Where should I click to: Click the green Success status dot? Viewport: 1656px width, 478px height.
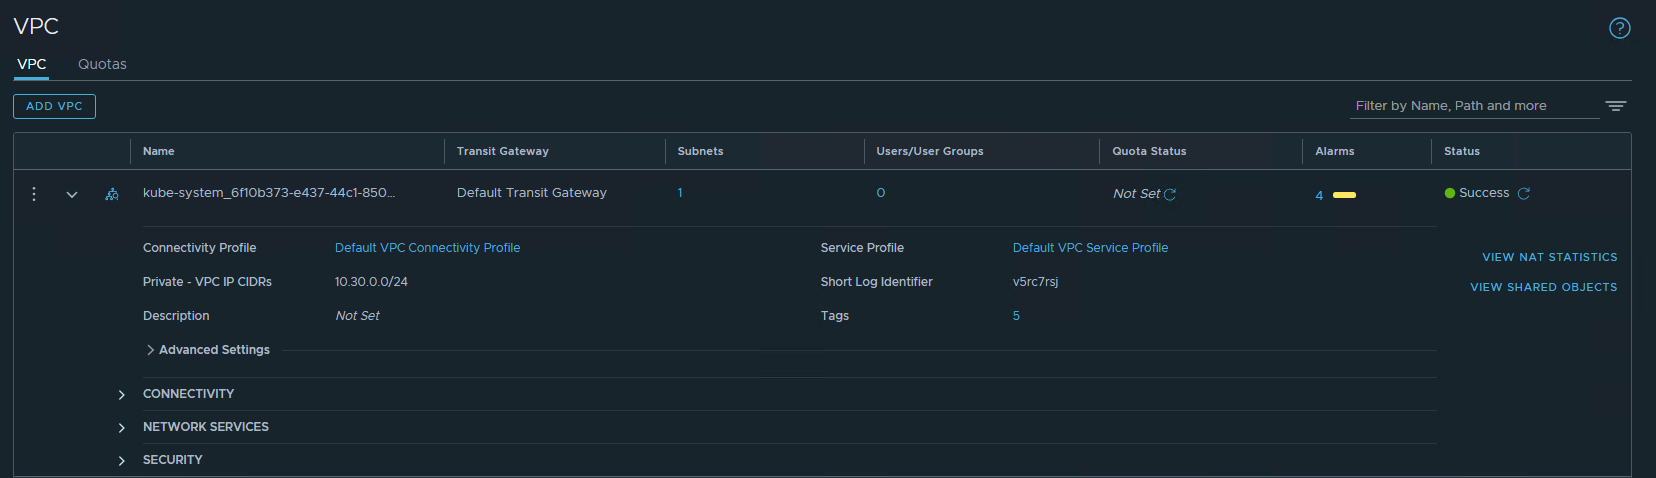pyautogui.click(x=1449, y=194)
